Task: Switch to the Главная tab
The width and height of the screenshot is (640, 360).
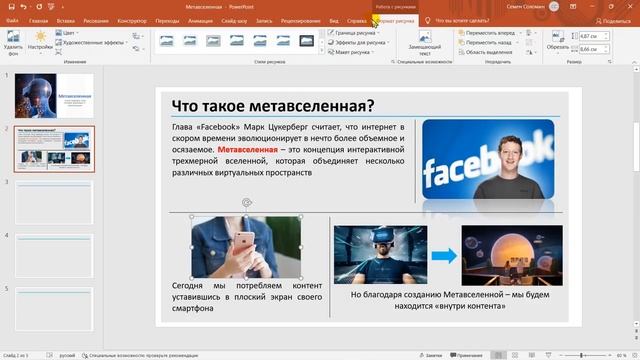Action: coord(38,20)
